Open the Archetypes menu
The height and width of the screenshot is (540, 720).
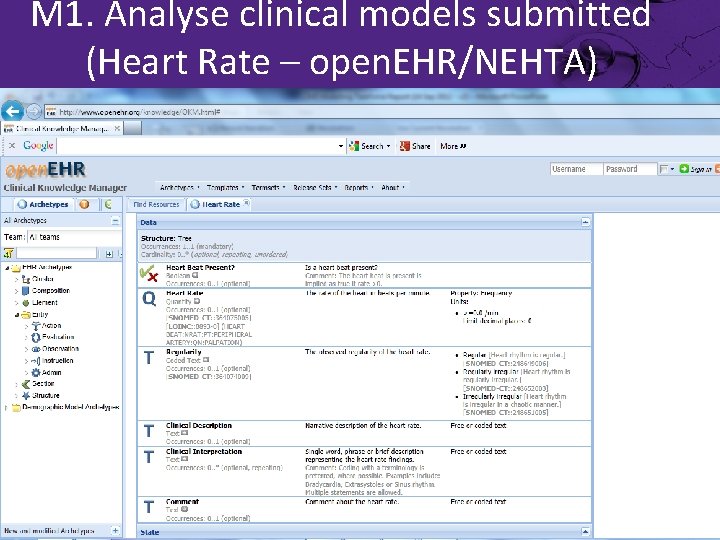pyautogui.click(x=179, y=187)
